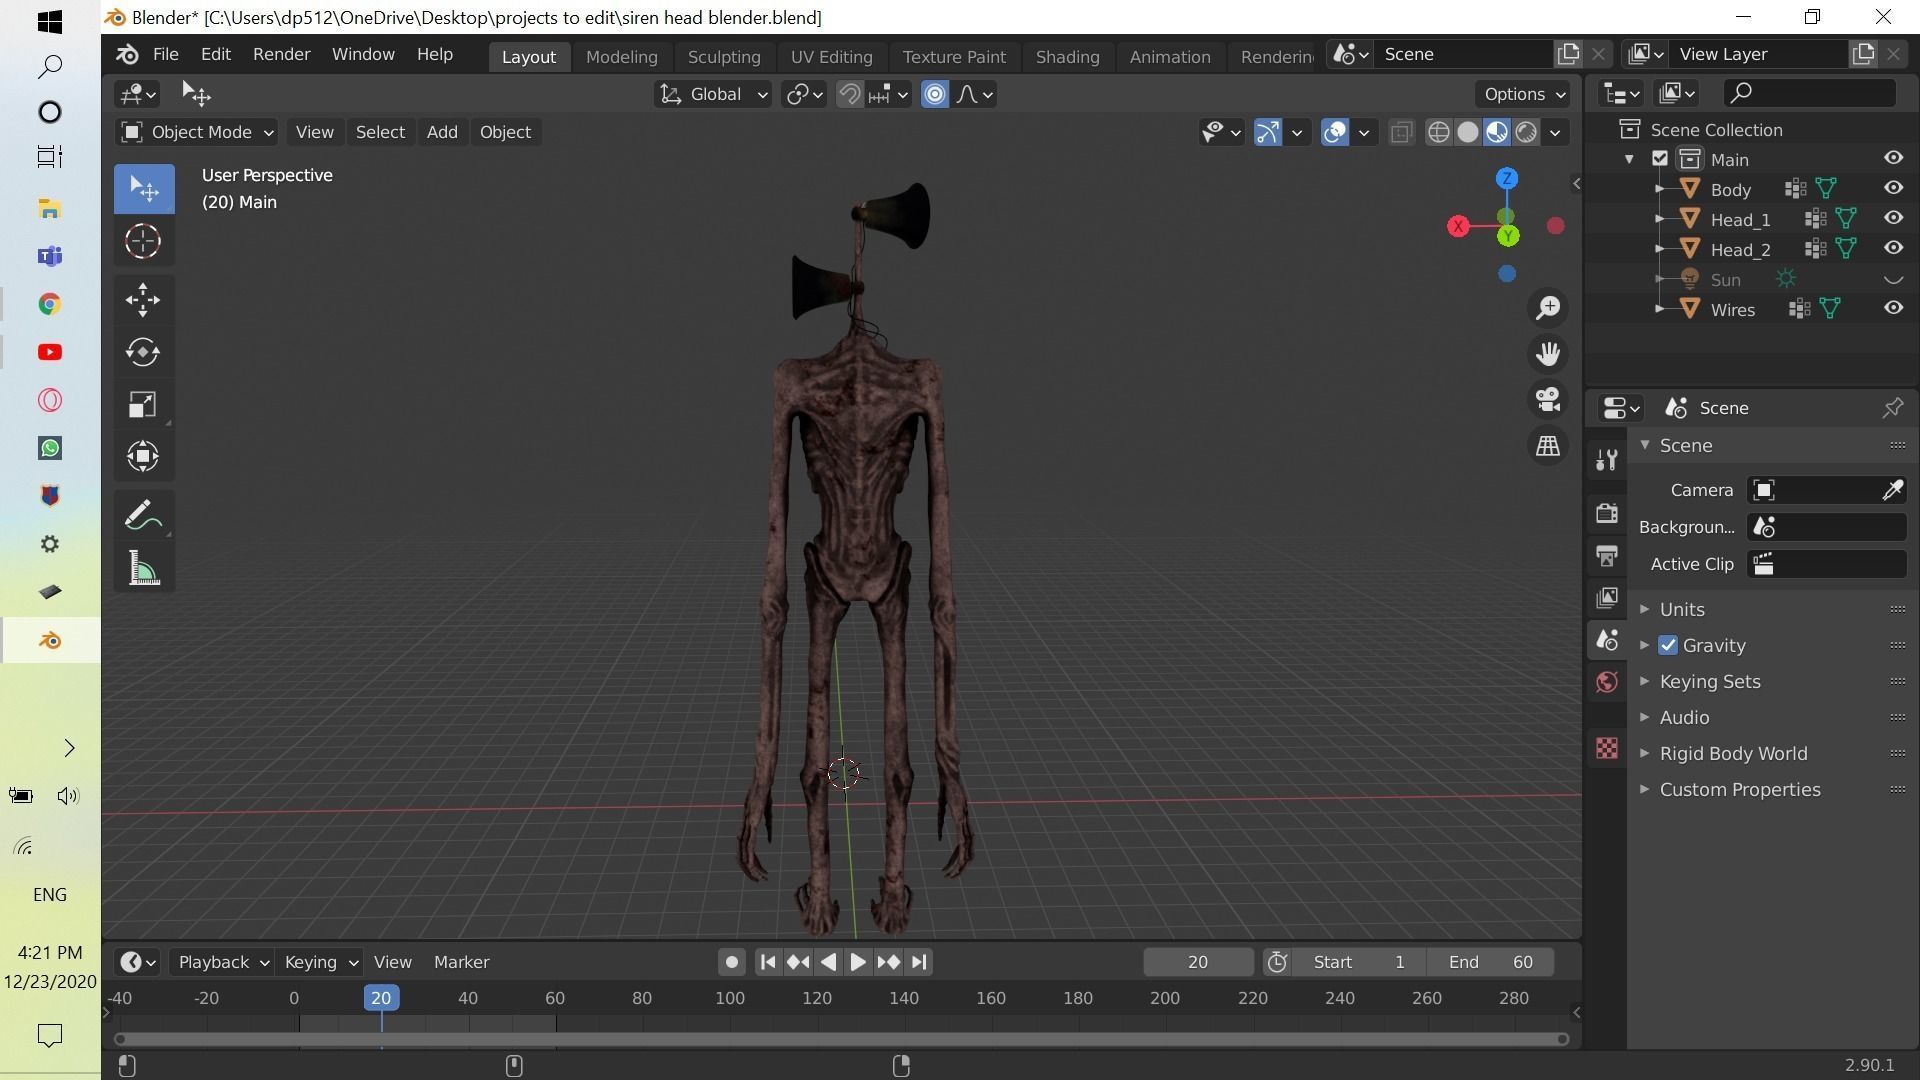Pick the Rotate tool

144,352
